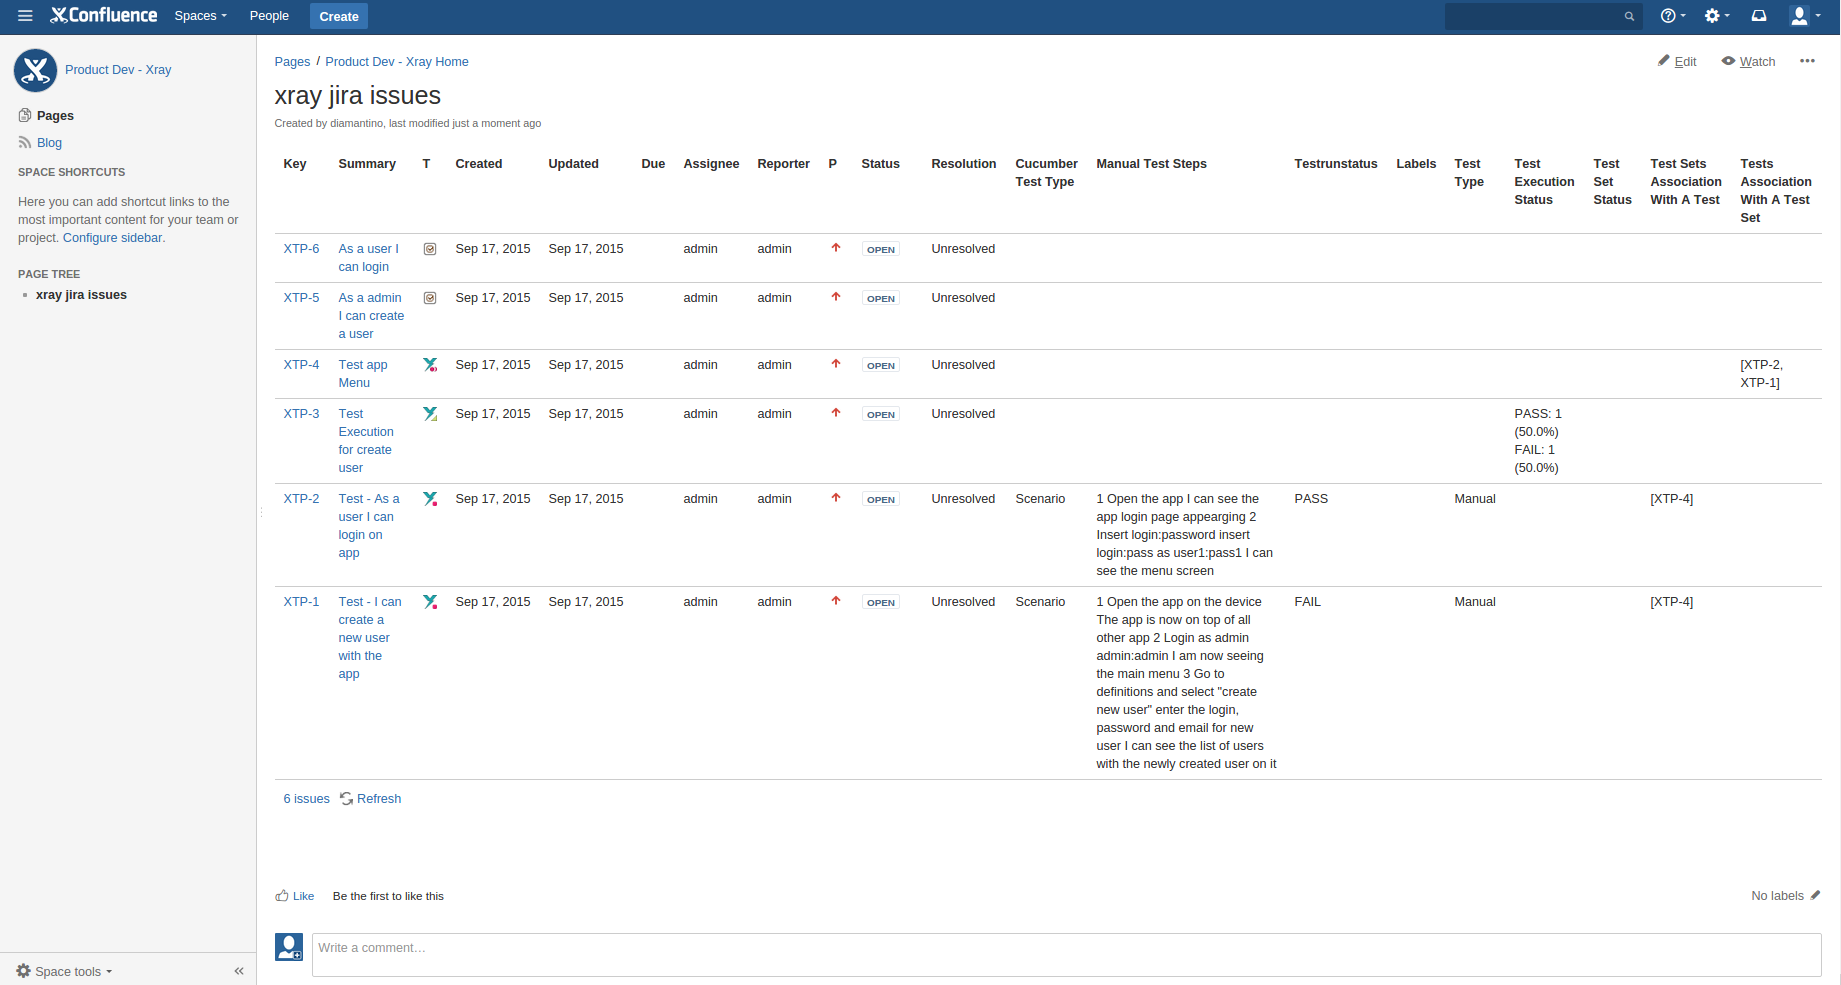Viewport: 1841px width, 985px height.
Task: Open issue XTP-3
Action: [x=301, y=414]
